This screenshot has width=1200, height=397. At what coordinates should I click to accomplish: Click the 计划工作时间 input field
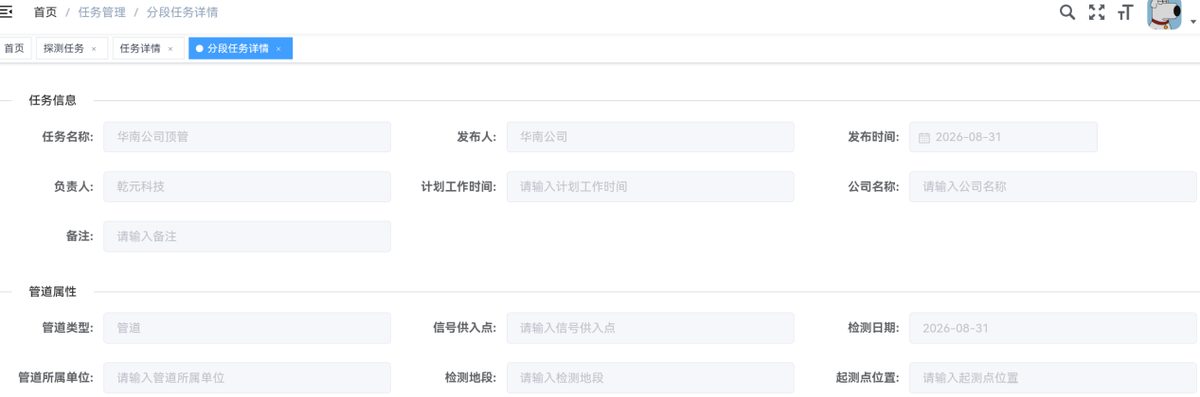pyautogui.click(x=650, y=186)
